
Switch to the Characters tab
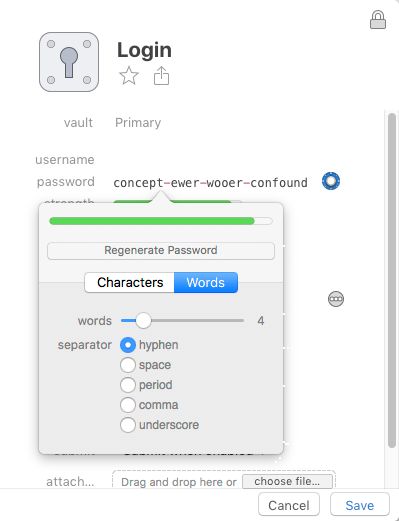pyautogui.click(x=130, y=282)
